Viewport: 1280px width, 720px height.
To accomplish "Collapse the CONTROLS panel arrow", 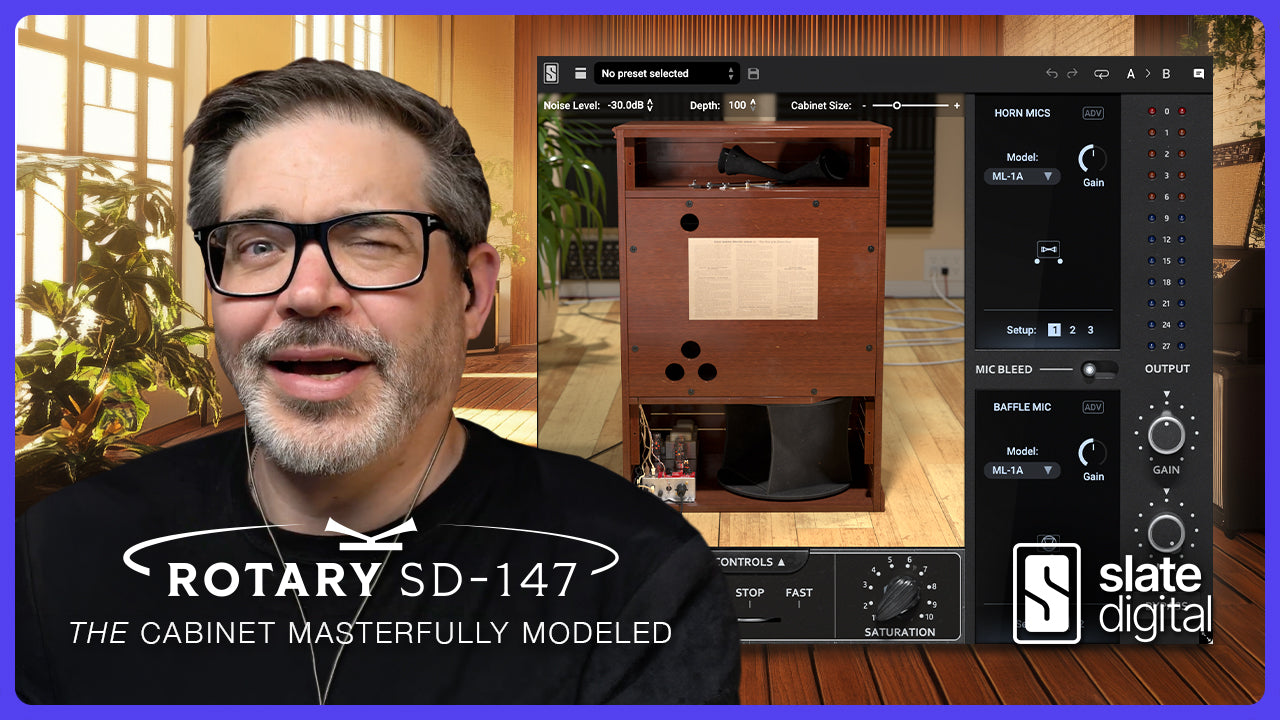I will pyautogui.click(x=781, y=562).
